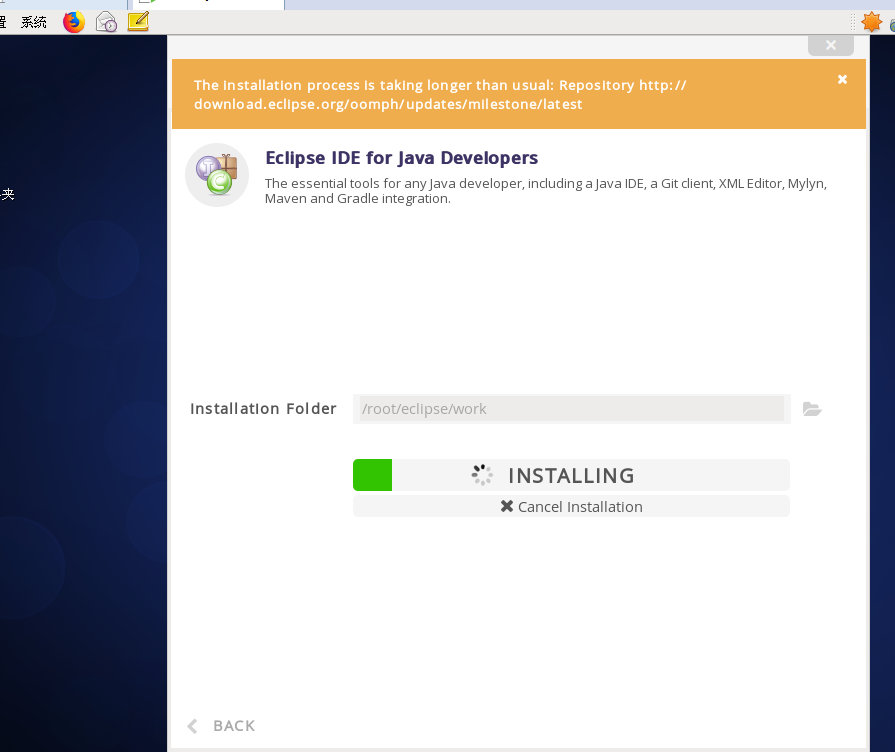Click the orange notification star in system tray
This screenshot has height=752, width=895.
coord(873,20)
